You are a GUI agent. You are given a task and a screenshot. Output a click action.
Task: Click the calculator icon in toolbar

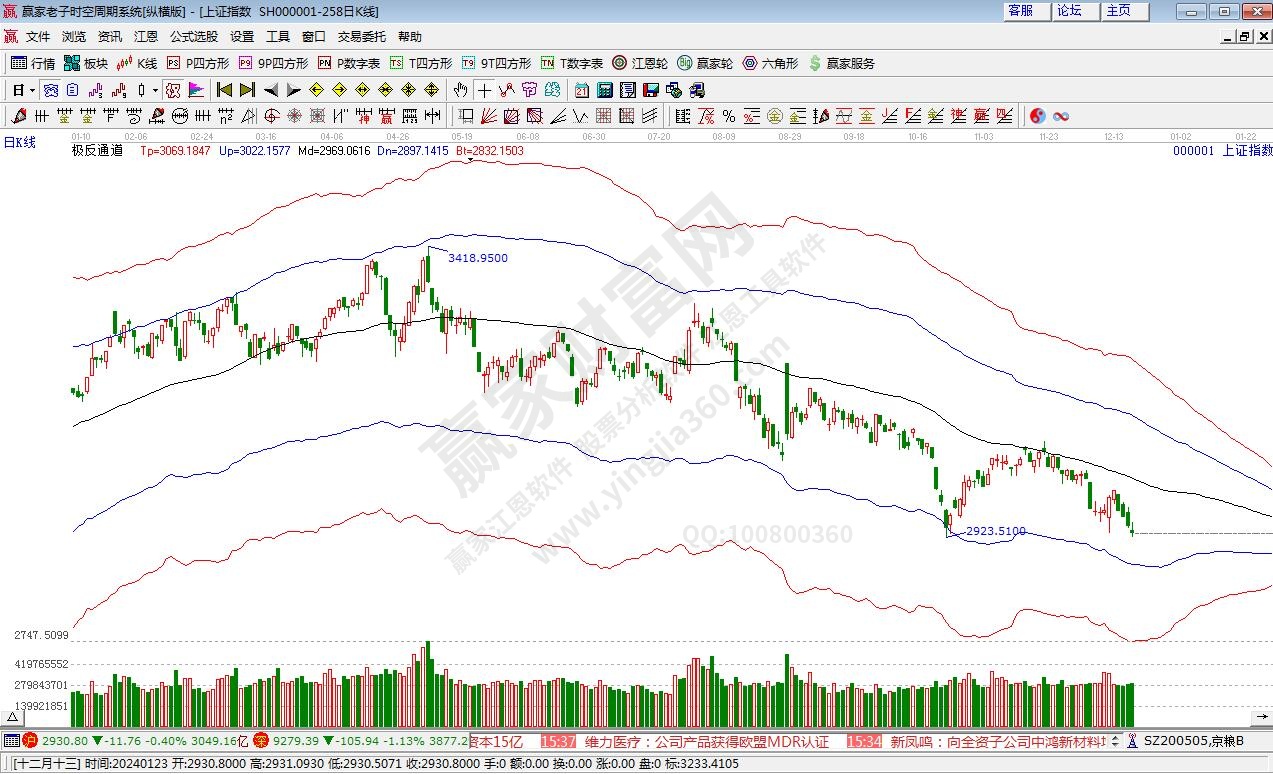tap(604, 89)
